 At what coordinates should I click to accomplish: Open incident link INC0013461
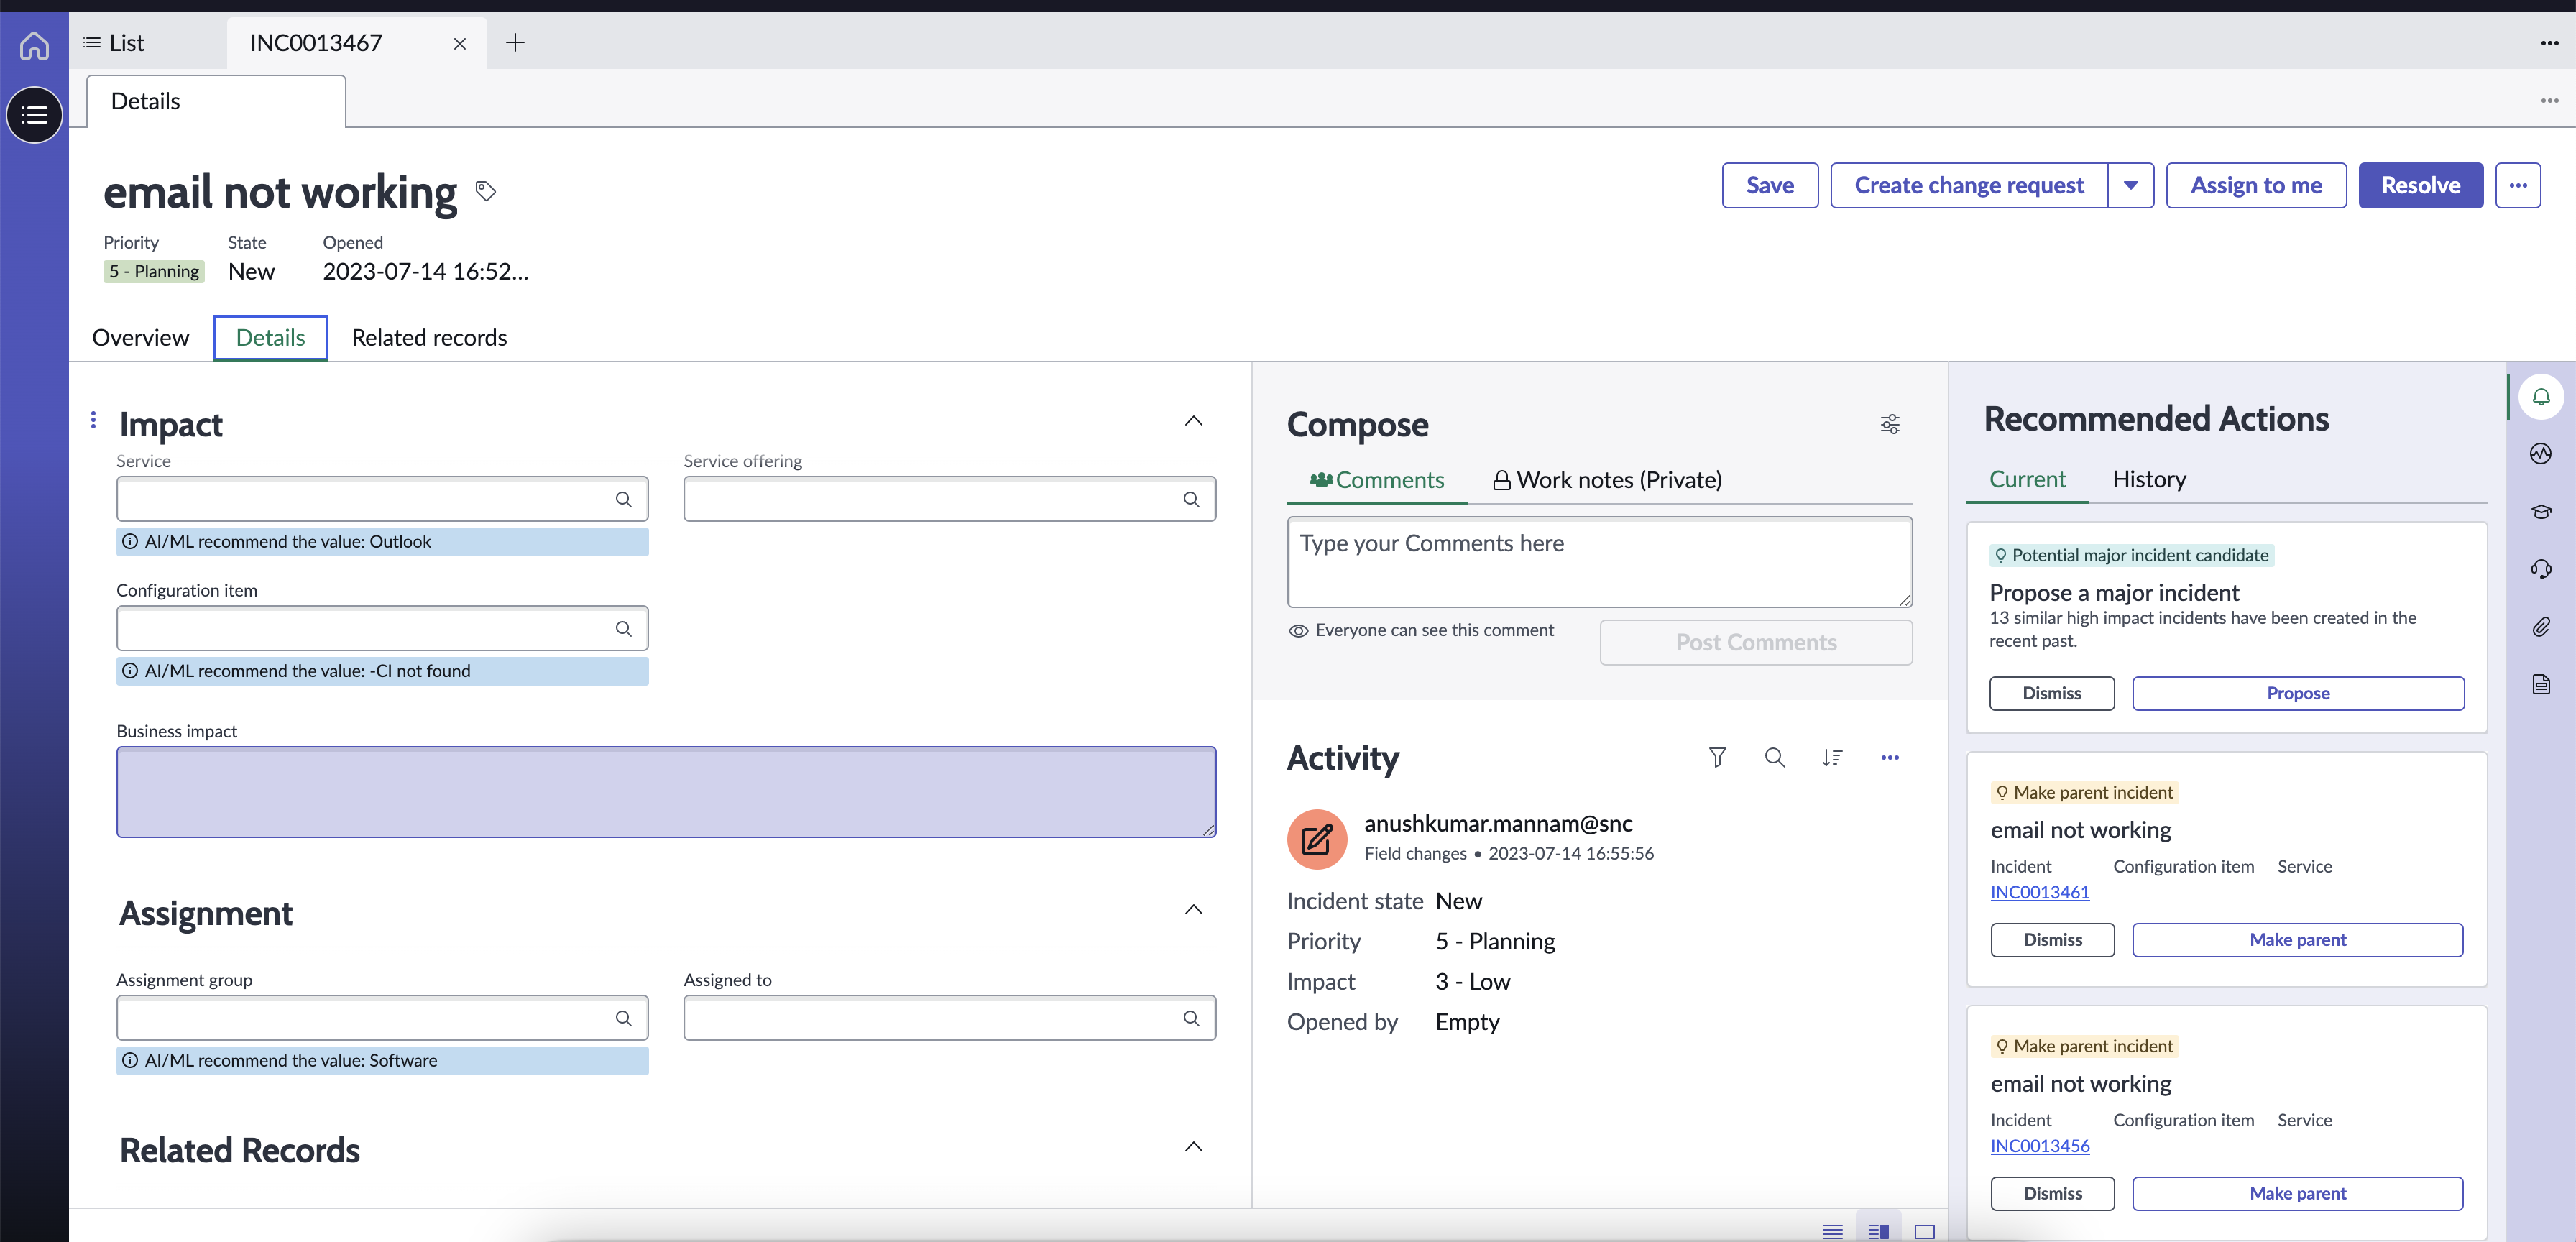tap(2039, 892)
